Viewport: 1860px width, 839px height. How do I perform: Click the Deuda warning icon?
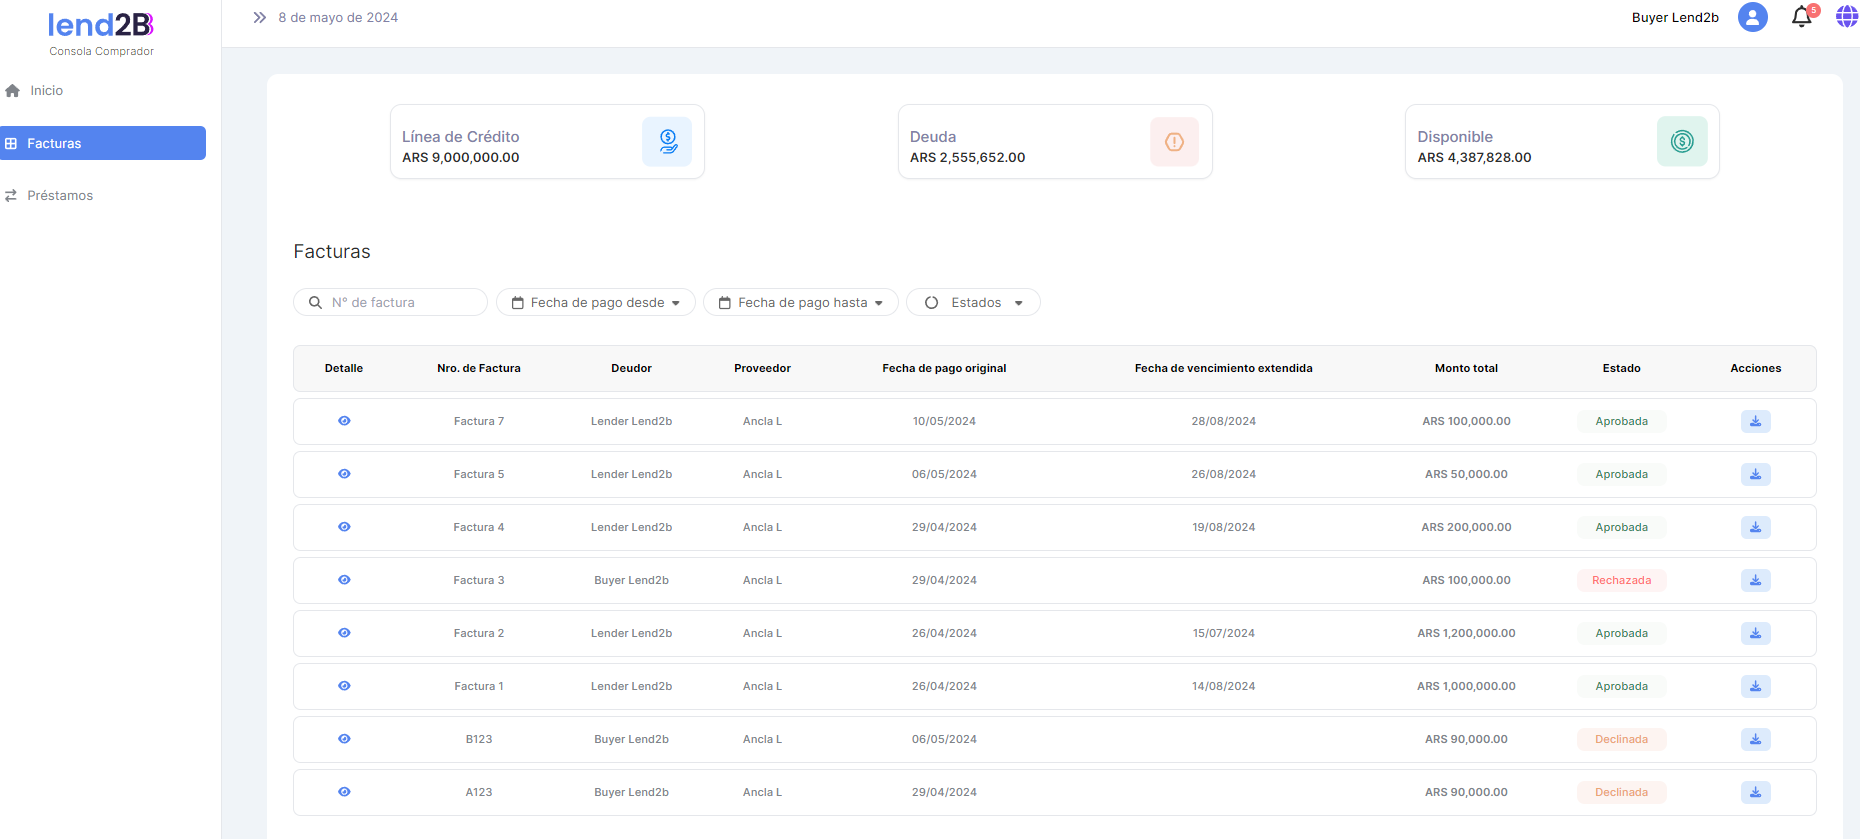pyautogui.click(x=1174, y=142)
